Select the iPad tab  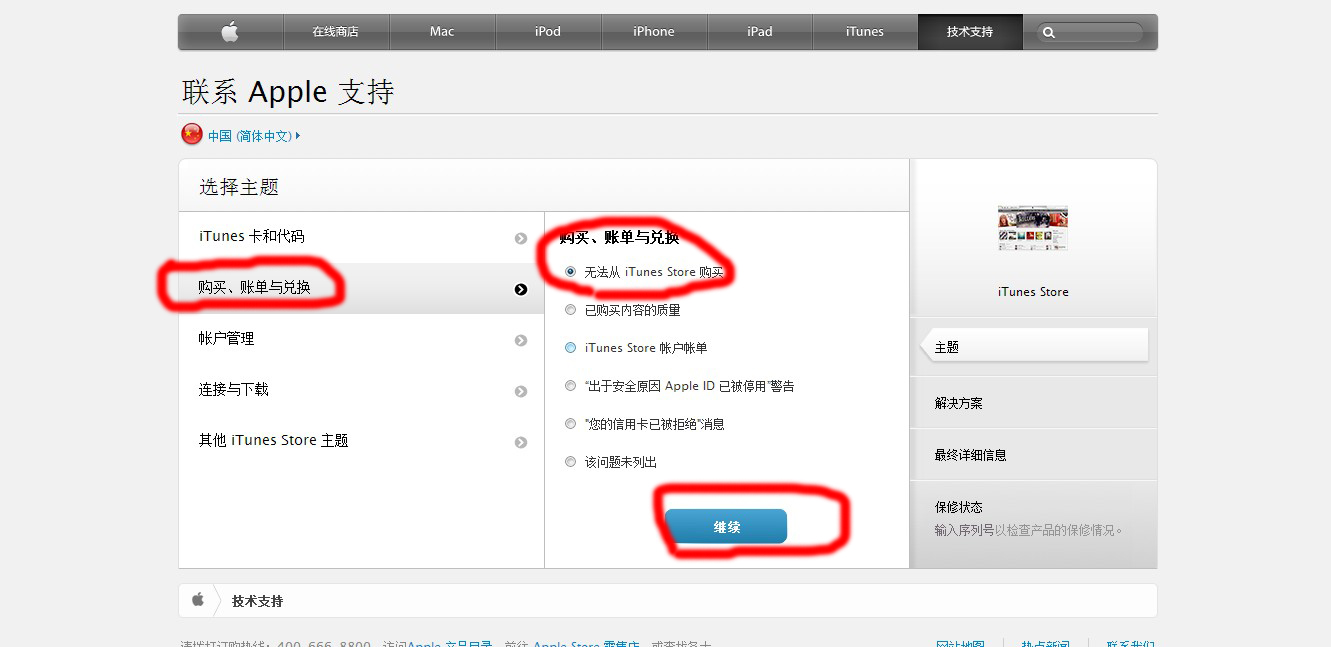tap(760, 32)
